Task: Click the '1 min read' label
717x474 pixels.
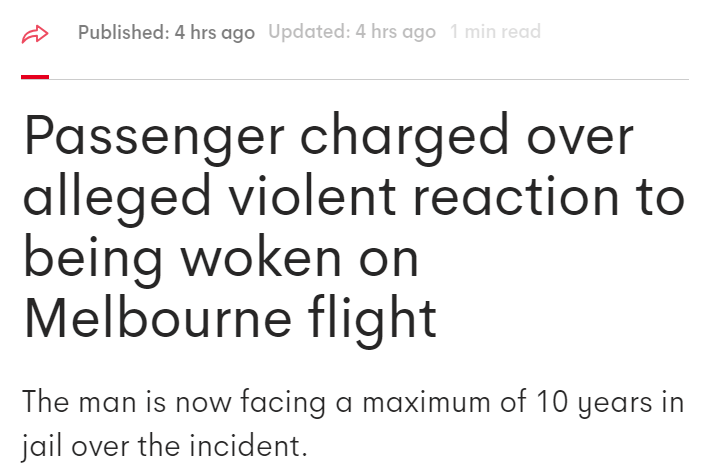Action: click(x=495, y=32)
